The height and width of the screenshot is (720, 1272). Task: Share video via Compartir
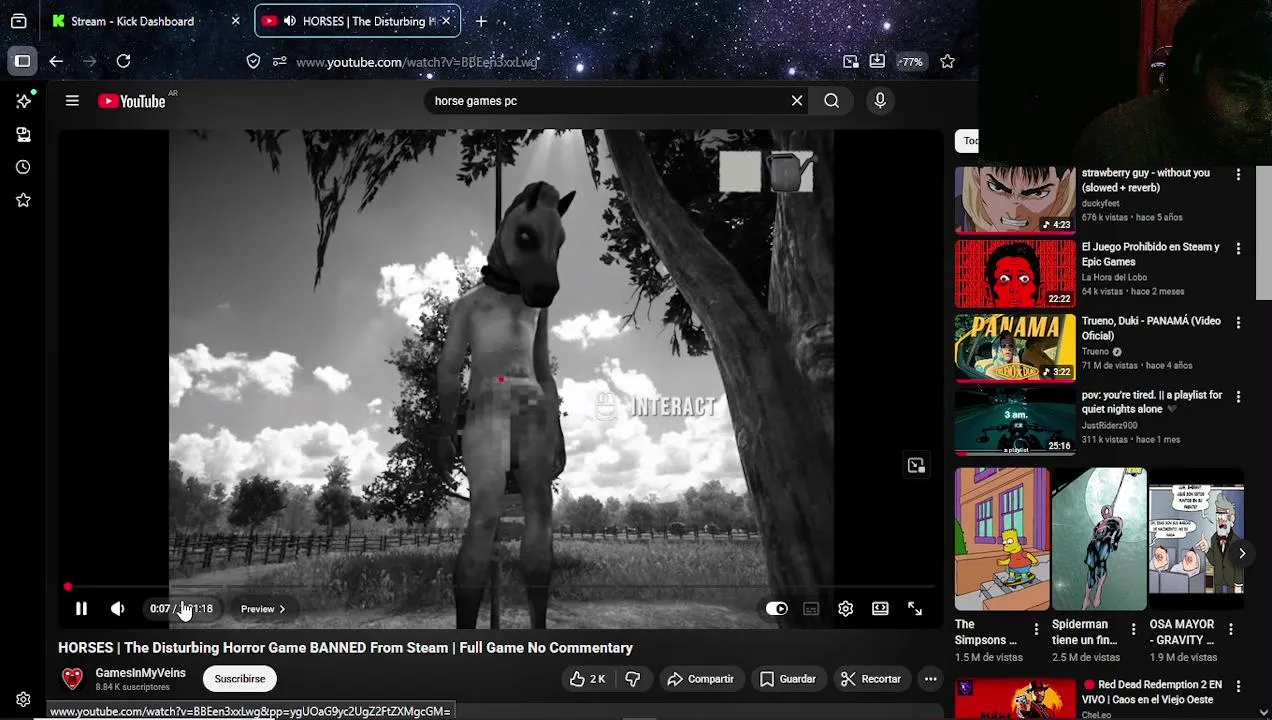click(700, 679)
